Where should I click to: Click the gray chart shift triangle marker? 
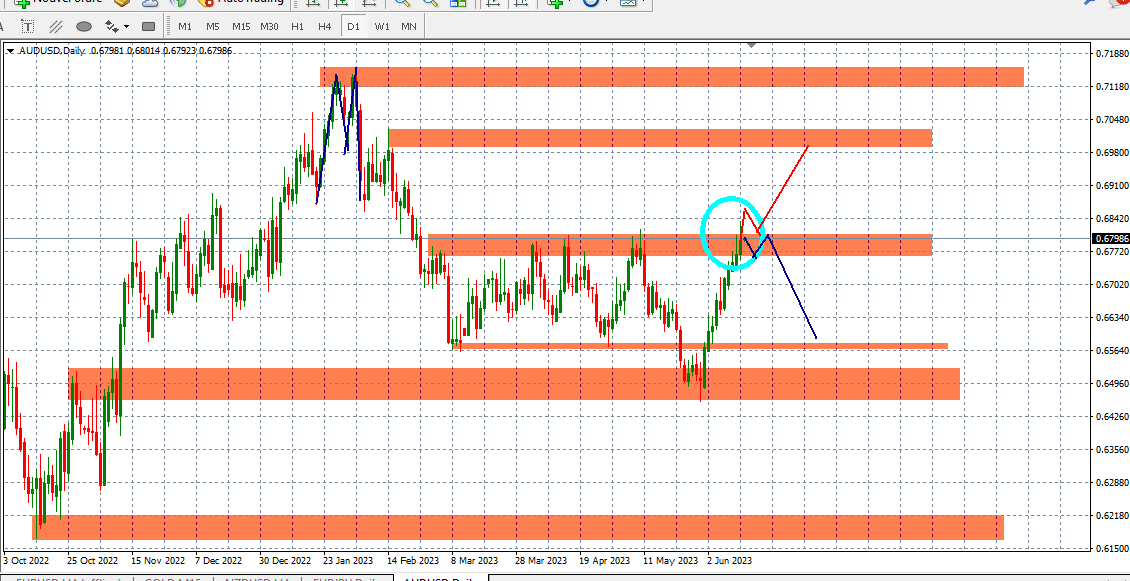tap(752, 45)
